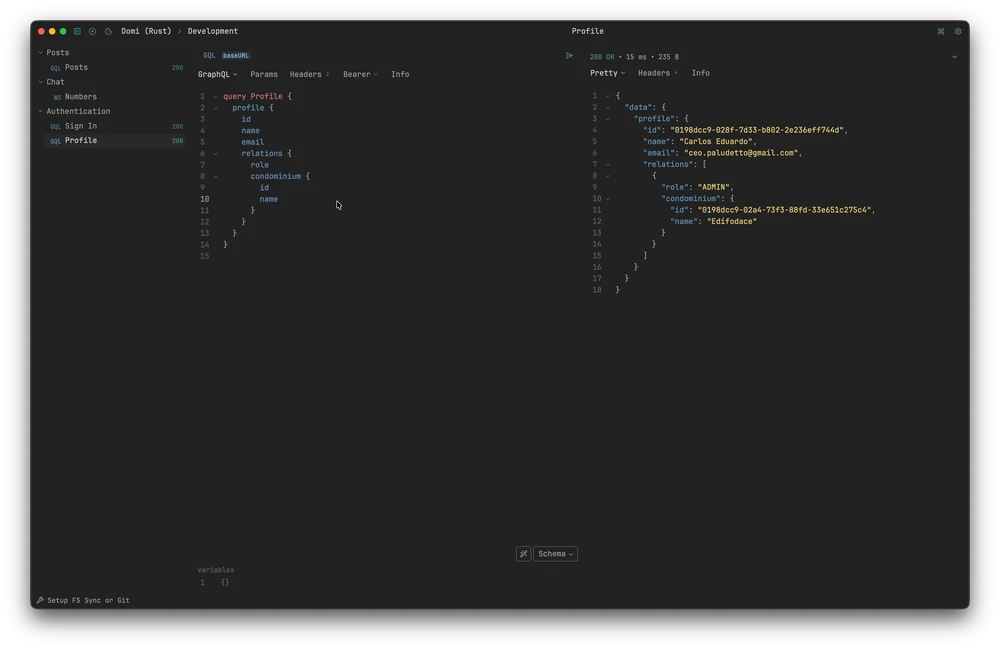Toggle the sidebar panel icon in title bar
The width and height of the screenshot is (1000, 649).
pos(77,31)
